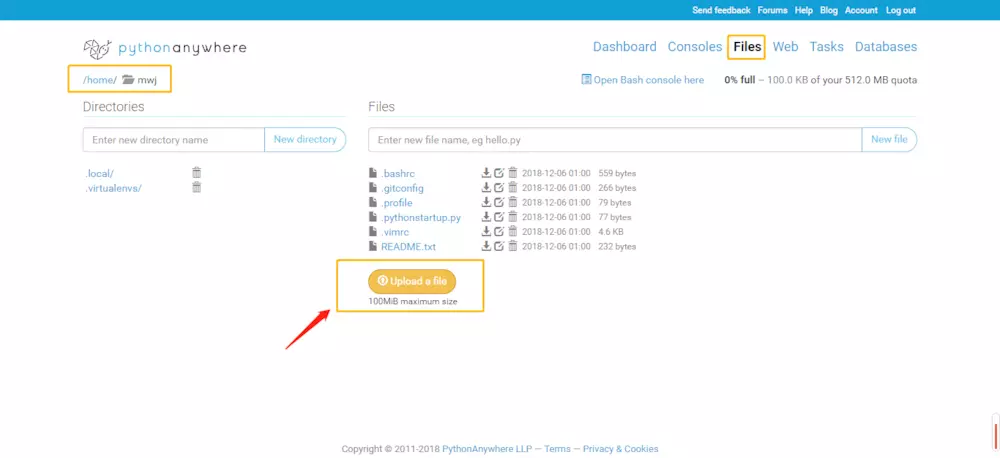Focus the new file name field
Viewport: 1000px width, 458px height.
pyautogui.click(x=615, y=139)
